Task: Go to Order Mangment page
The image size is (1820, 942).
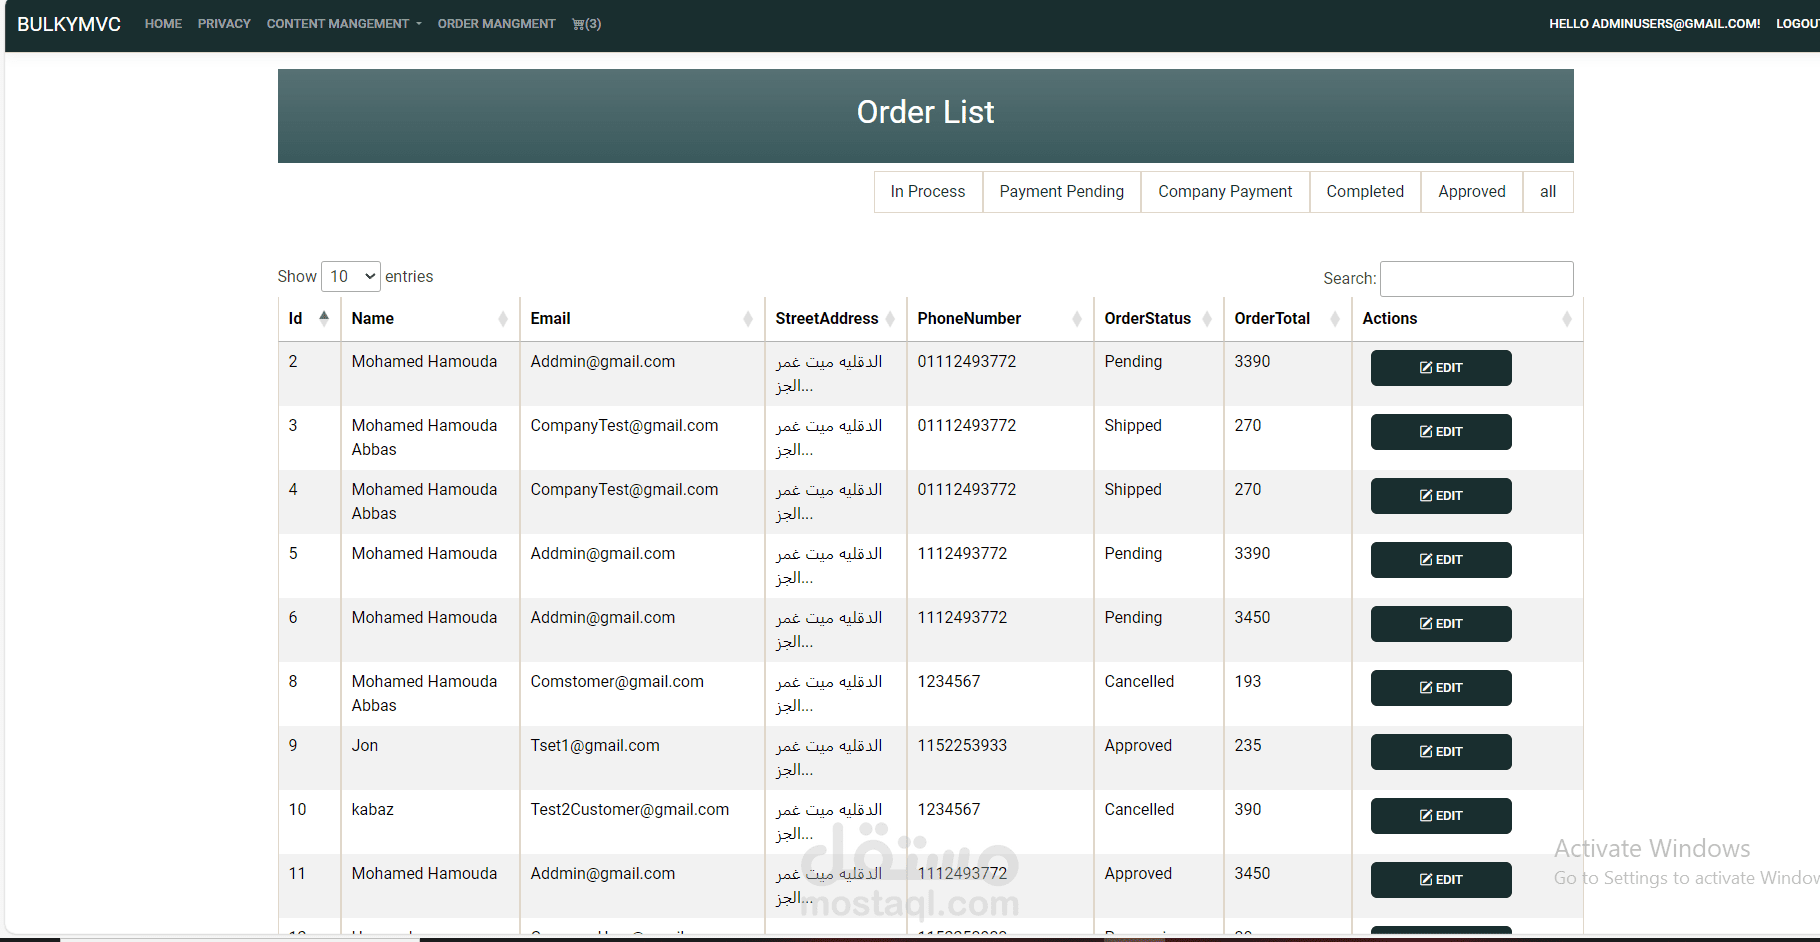Action: 496,24
